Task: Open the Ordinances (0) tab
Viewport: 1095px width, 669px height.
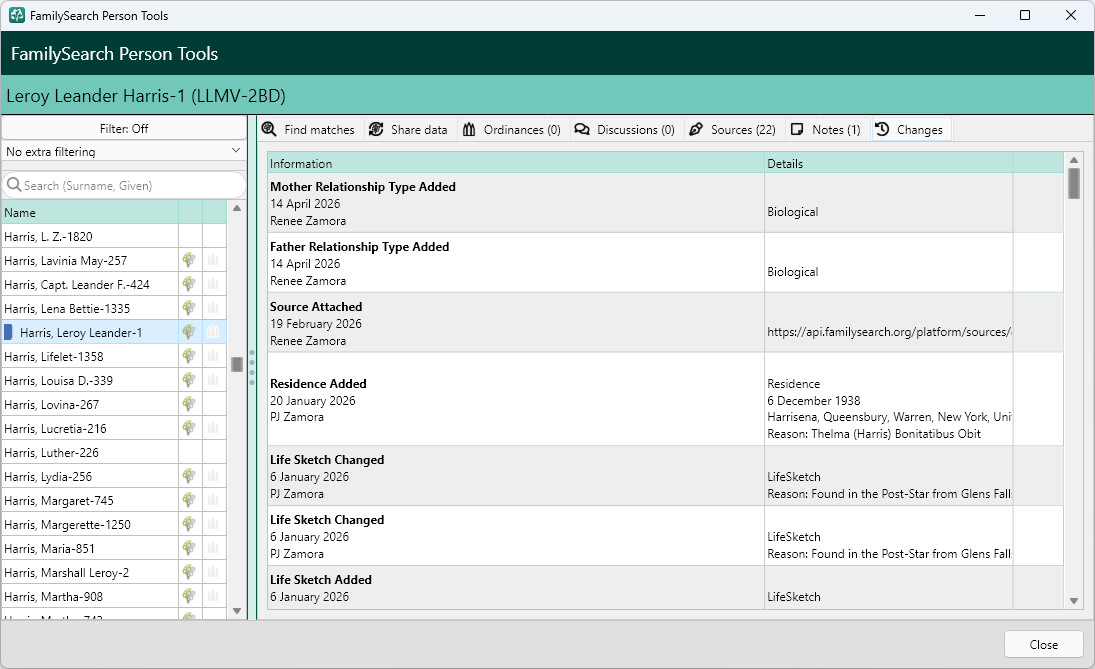Action: tap(512, 129)
